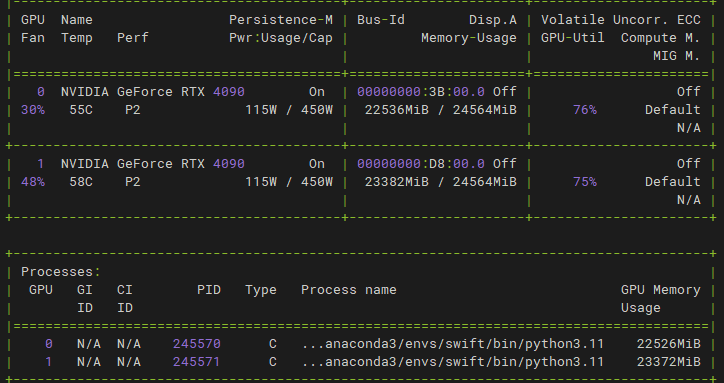Click GPU 1 temperature reading 58C
Viewport: 724px width, 383px height.
coord(81,182)
